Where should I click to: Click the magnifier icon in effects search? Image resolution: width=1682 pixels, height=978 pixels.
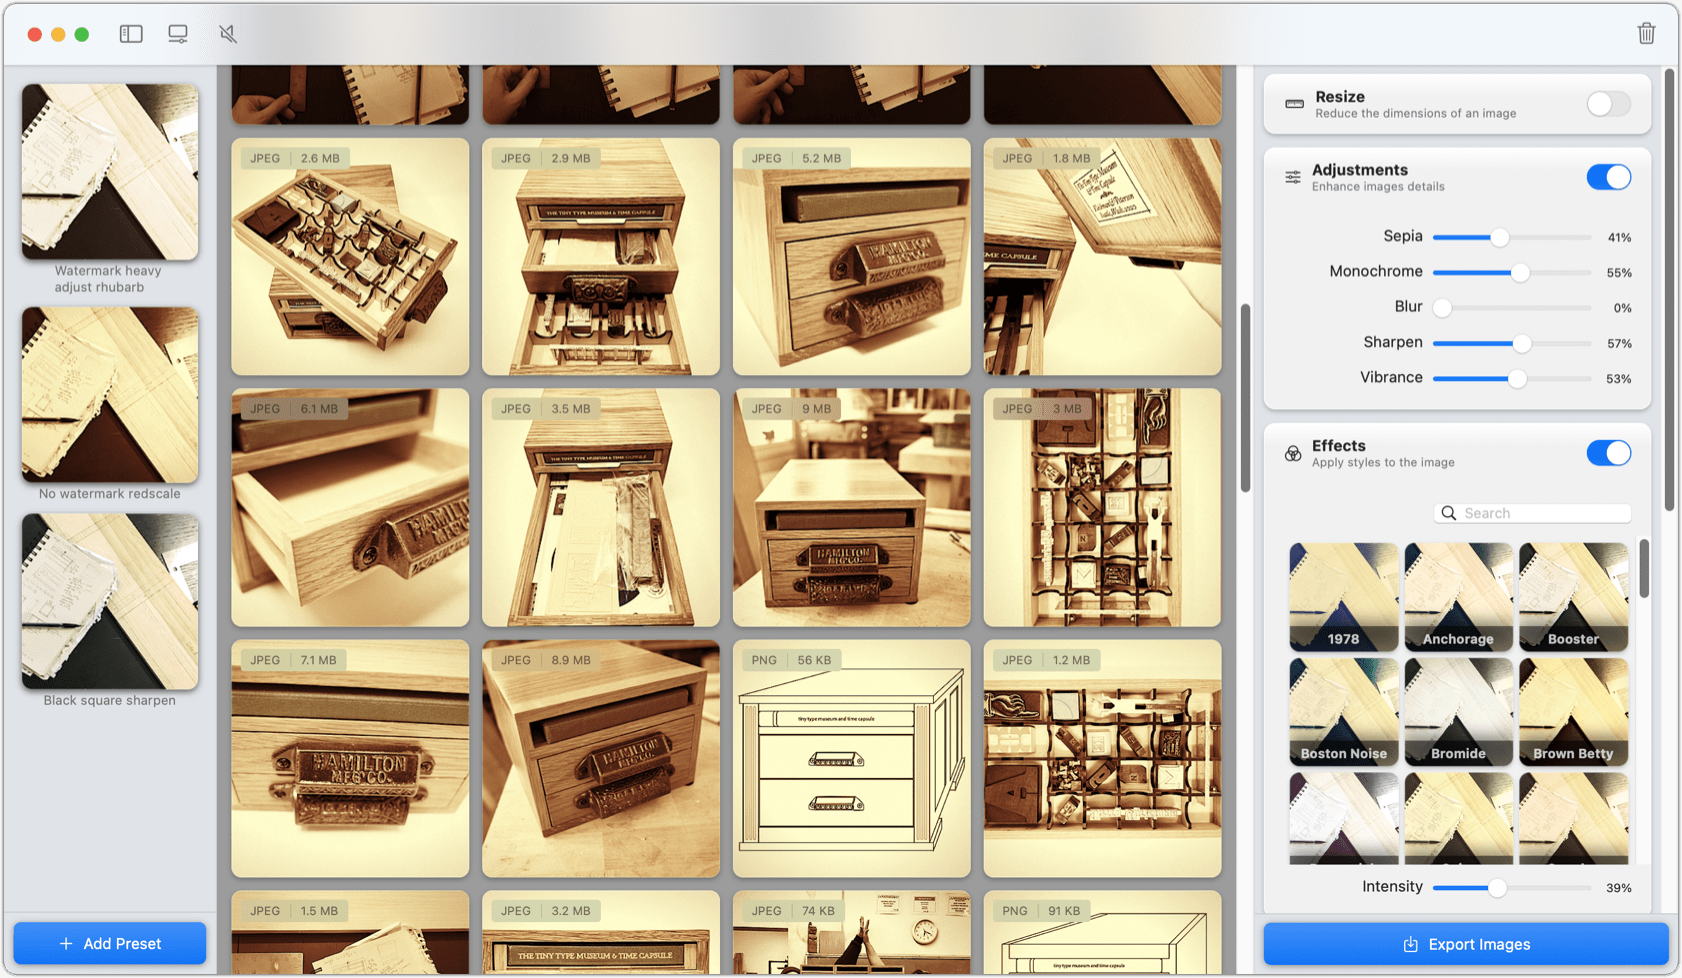point(1448,513)
